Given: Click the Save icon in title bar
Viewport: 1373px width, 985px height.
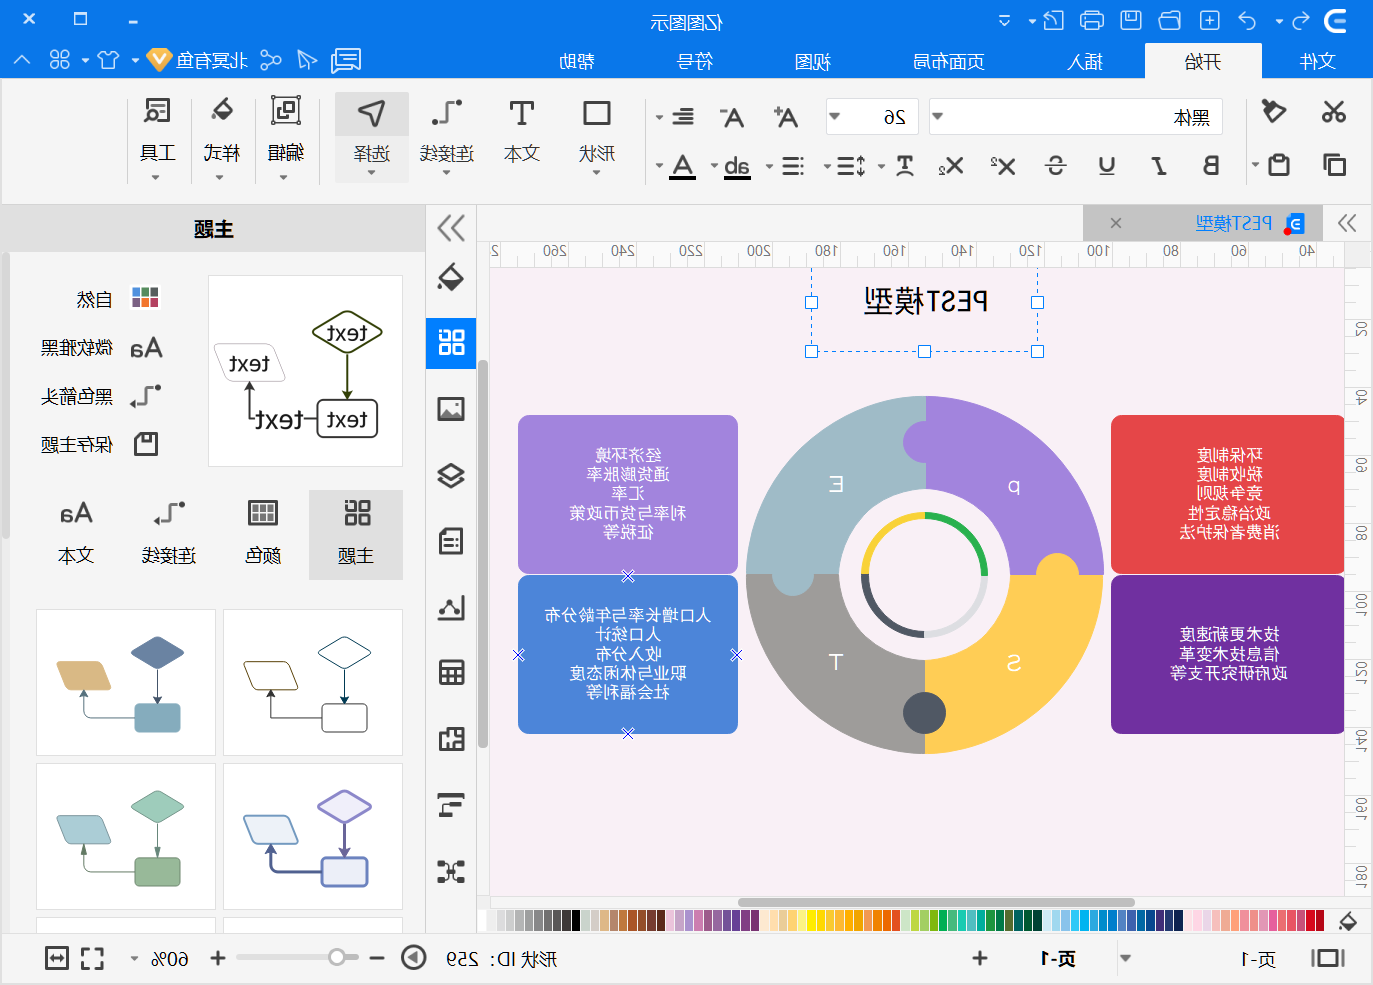Looking at the screenshot, I should point(1130,20).
